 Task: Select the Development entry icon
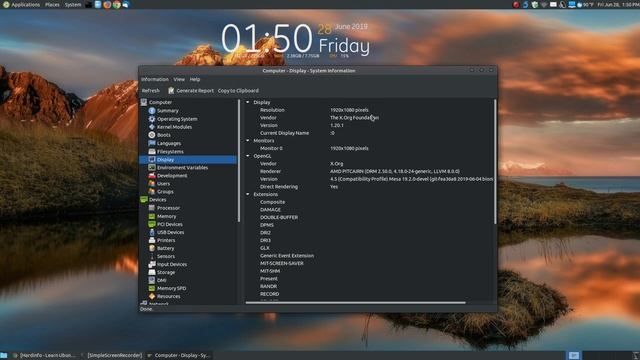point(152,176)
